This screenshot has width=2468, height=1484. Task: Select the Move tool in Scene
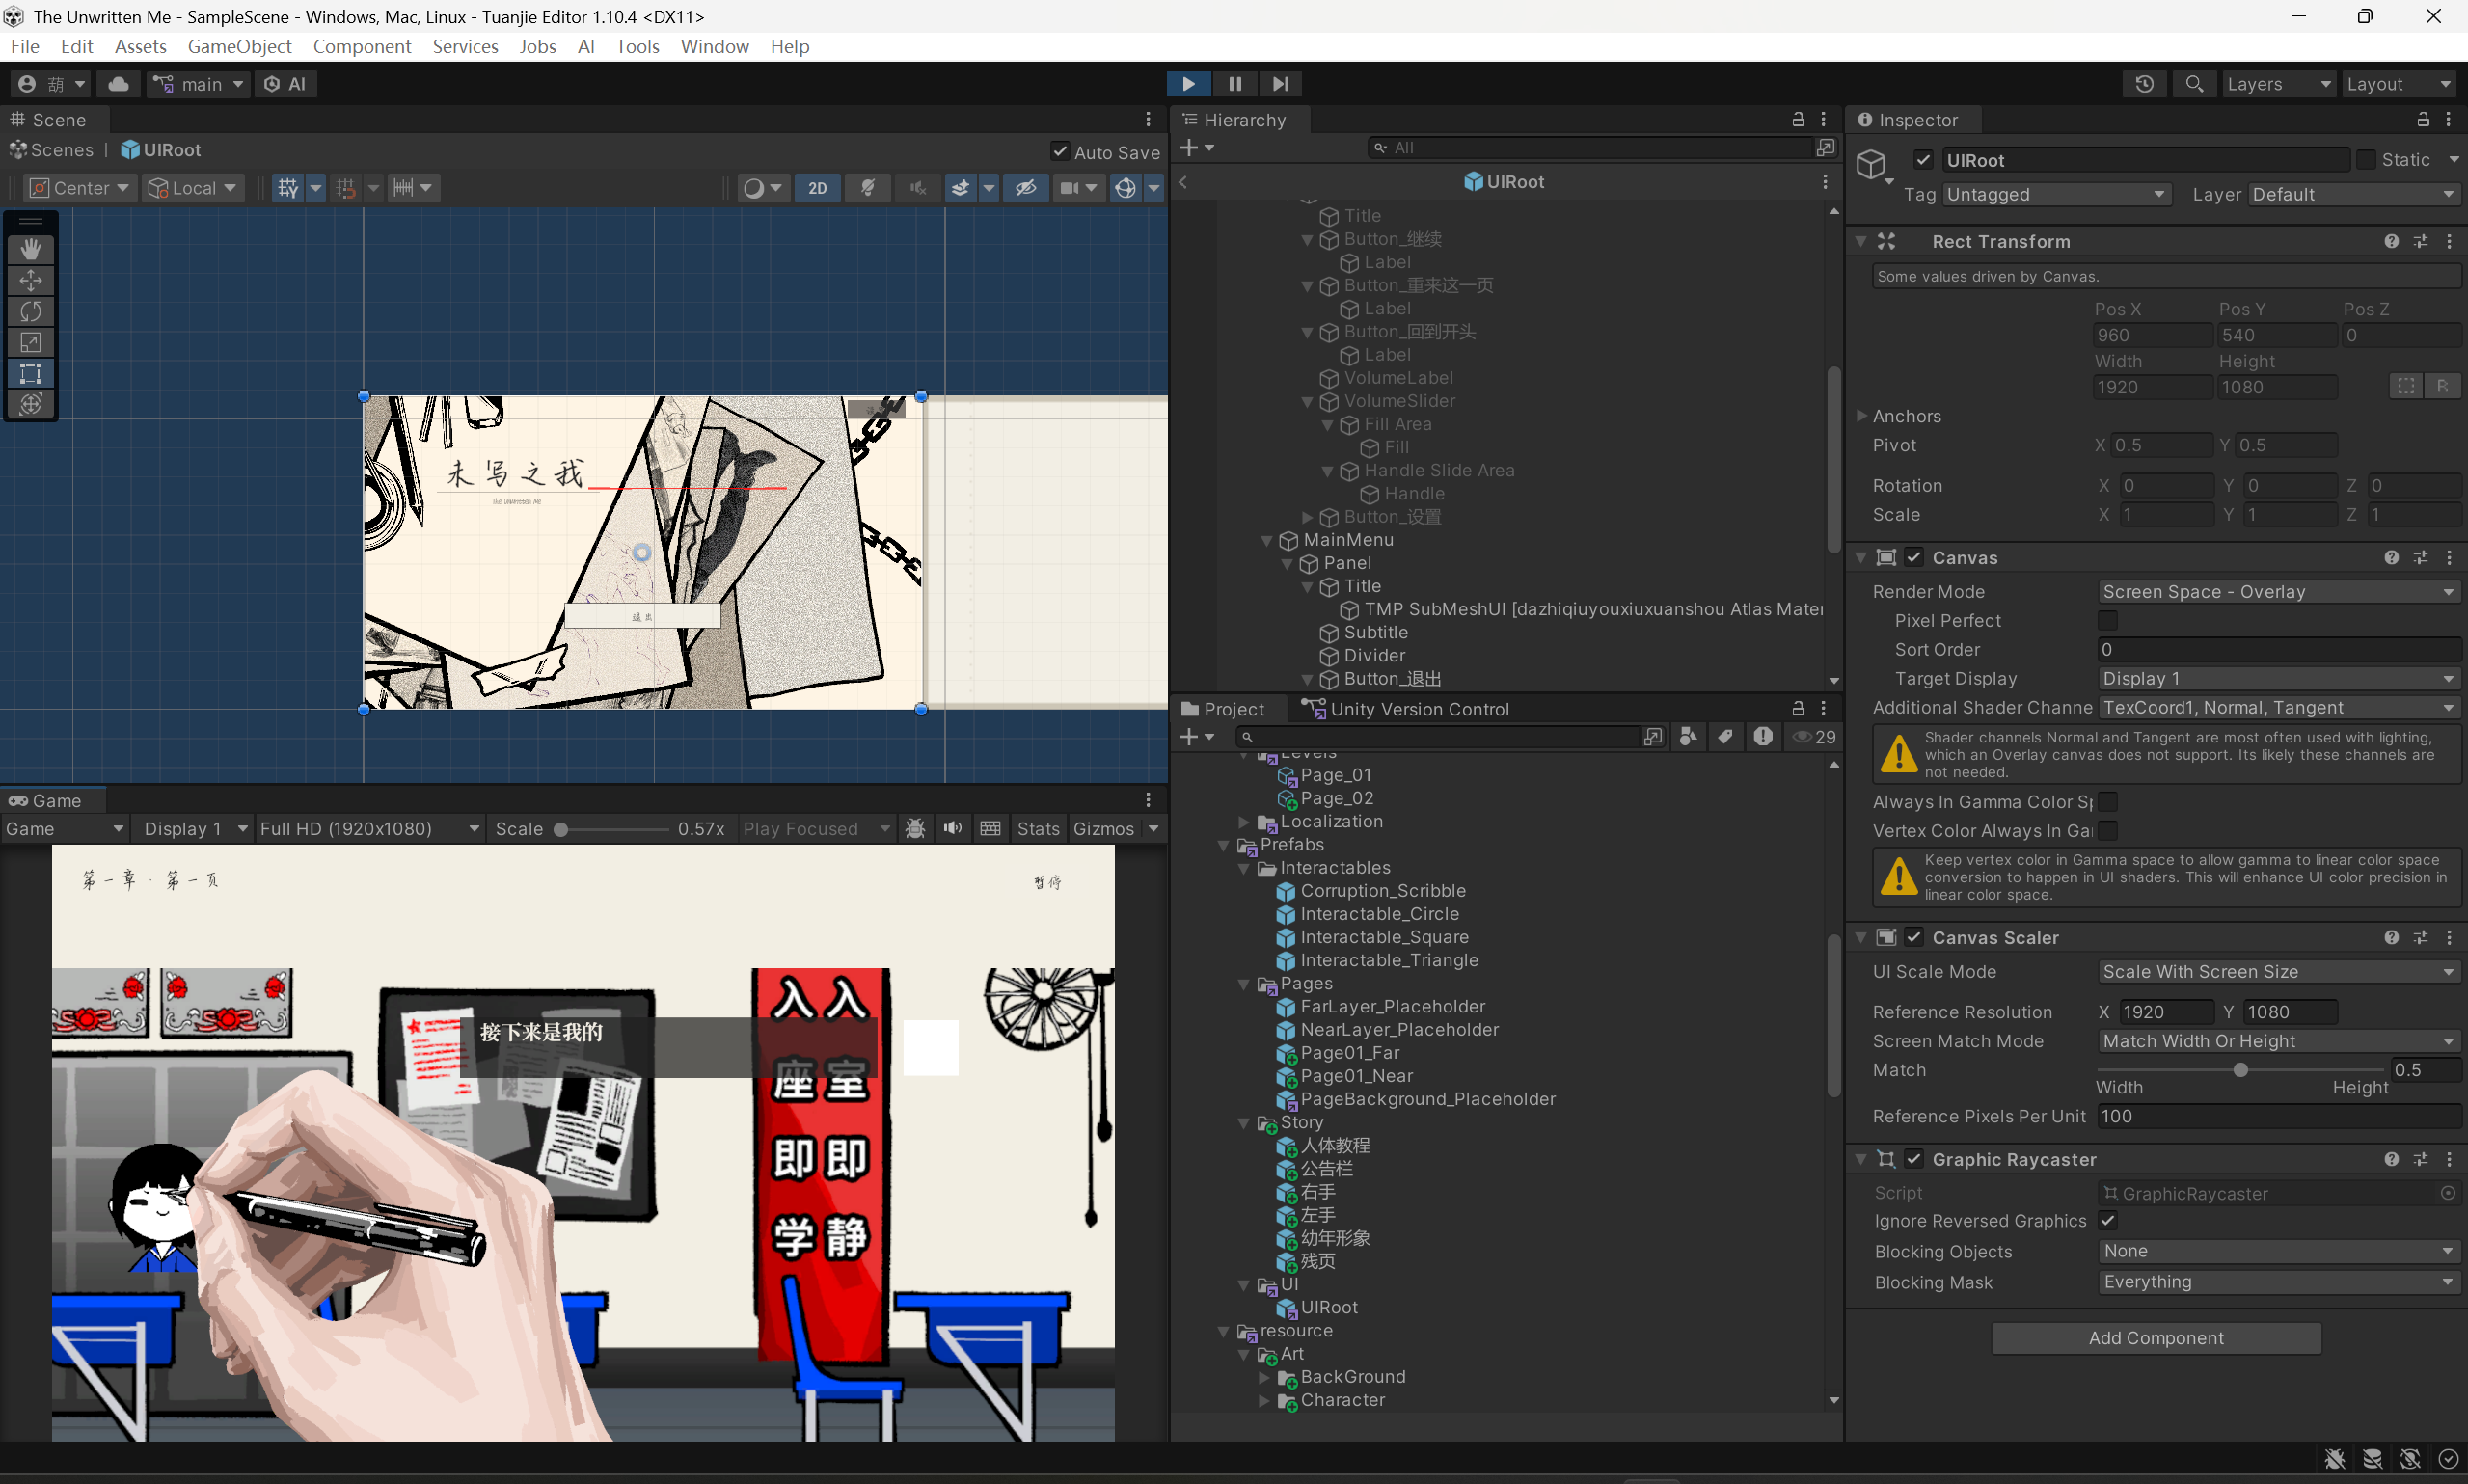tap(30, 280)
